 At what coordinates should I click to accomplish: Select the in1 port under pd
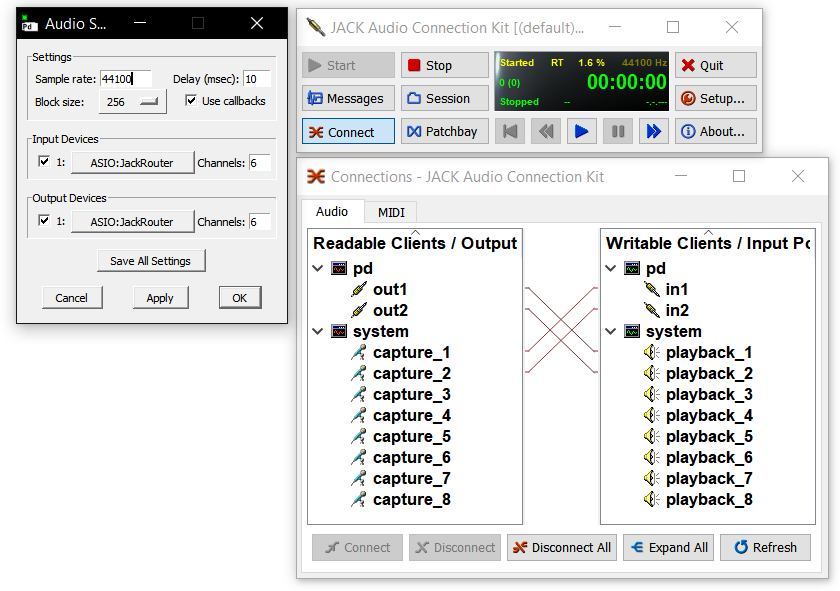pos(677,289)
